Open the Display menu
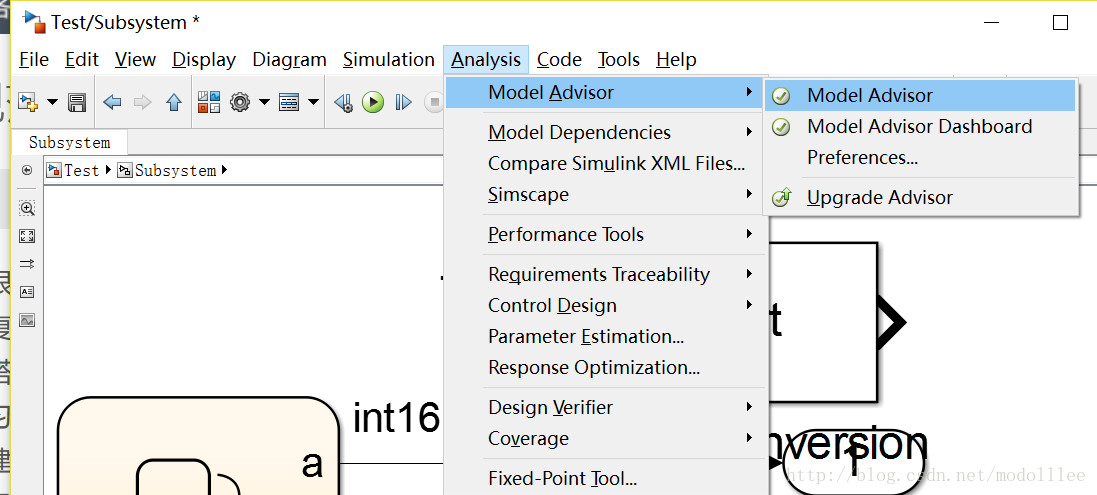This screenshot has height=495, width=1097. tap(204, 60)
